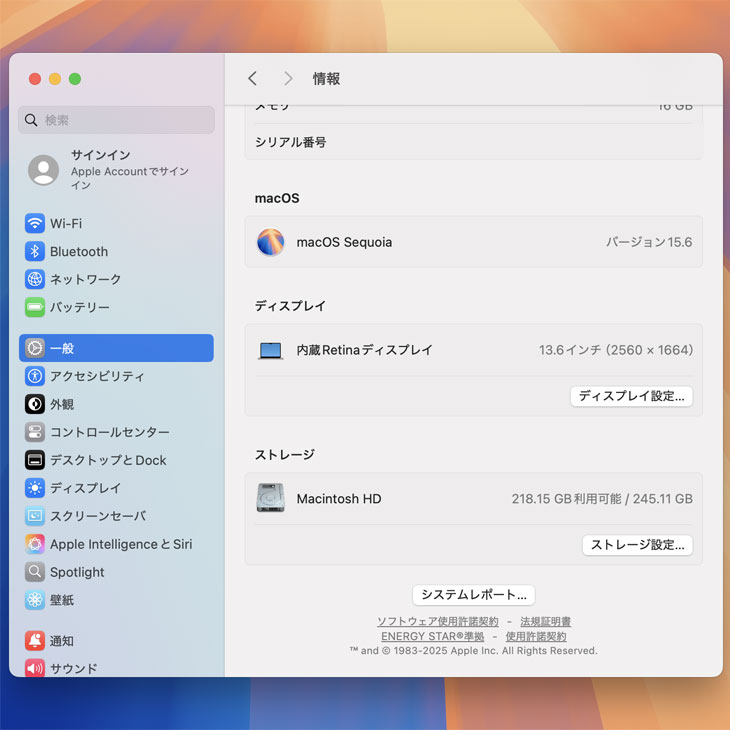Open コントロールセンター icon in sidebar

tap(35, 432)
